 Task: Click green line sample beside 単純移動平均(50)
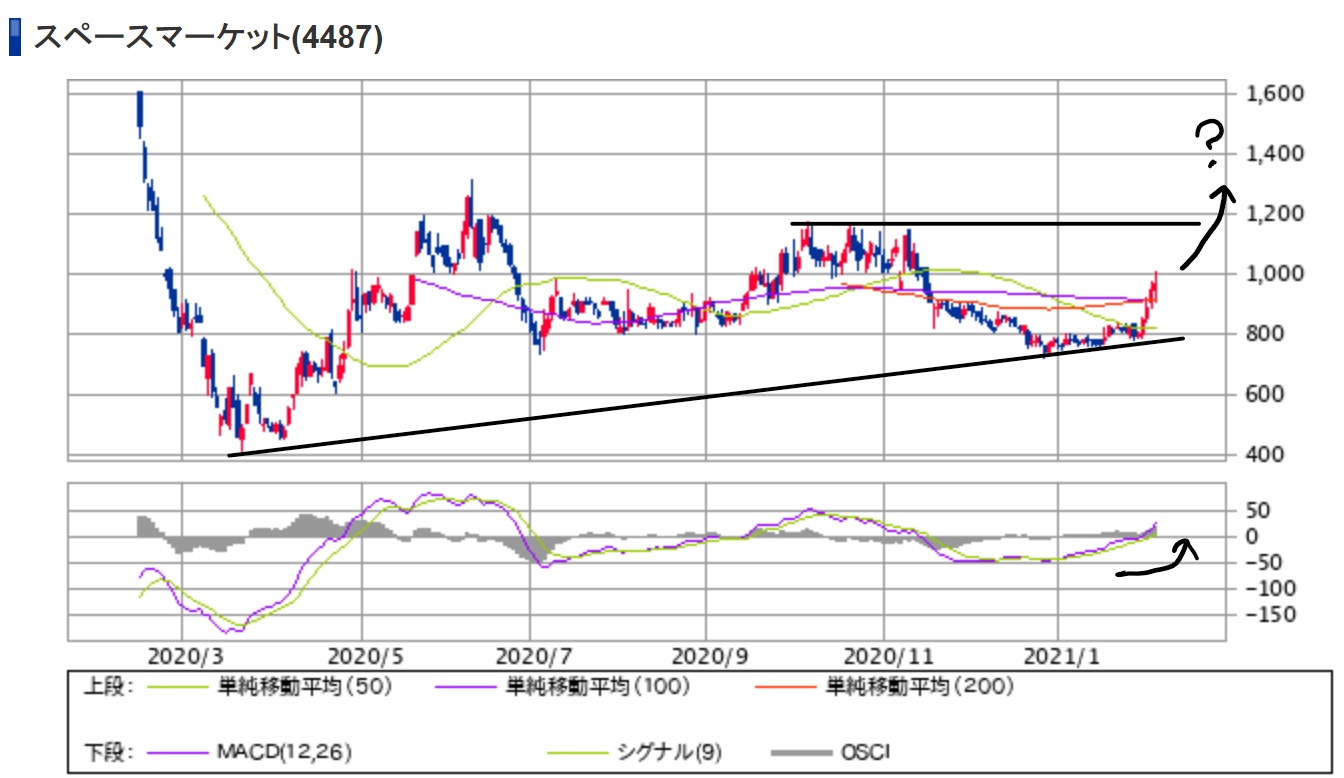click(177, 688)
